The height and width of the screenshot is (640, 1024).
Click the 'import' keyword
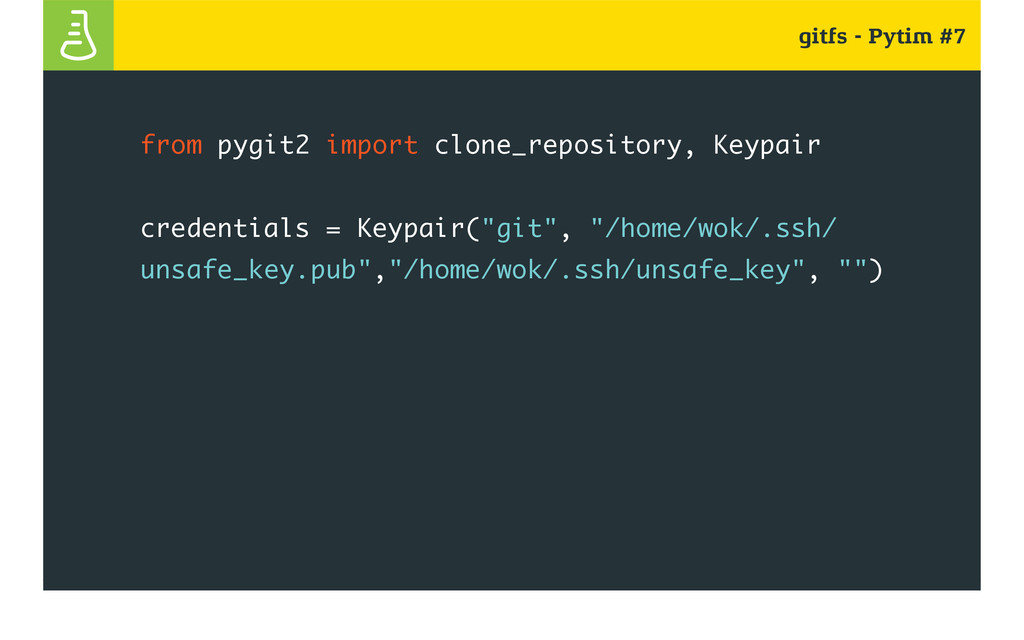(372, 145)
